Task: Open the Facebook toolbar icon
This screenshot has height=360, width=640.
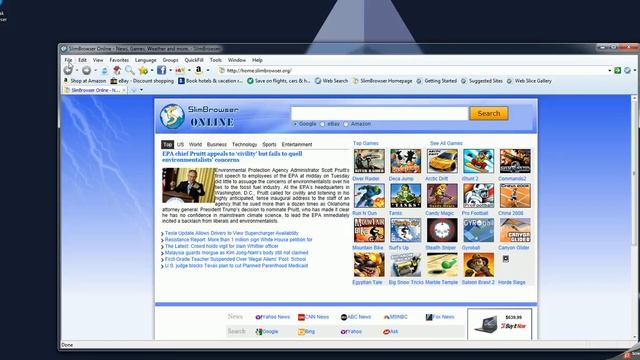Action: pos(162,70)
